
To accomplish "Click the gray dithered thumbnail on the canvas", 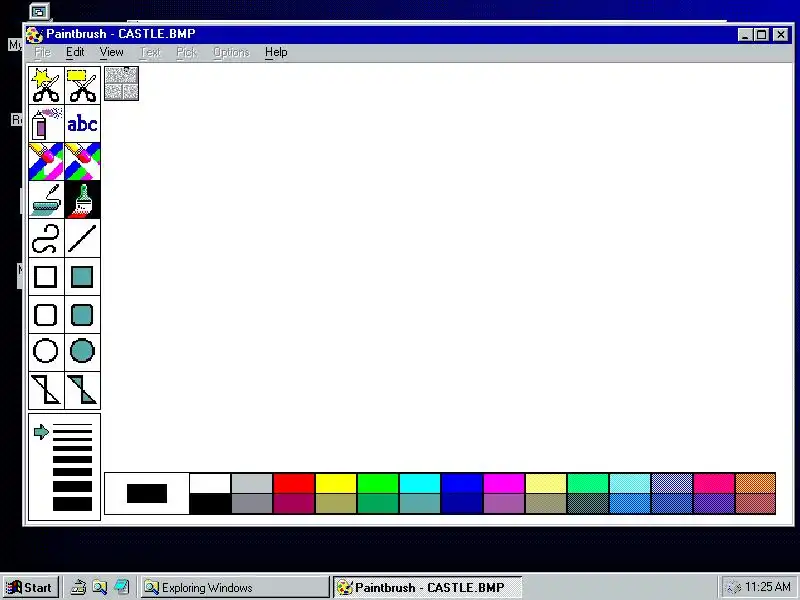I will [121, 84].
